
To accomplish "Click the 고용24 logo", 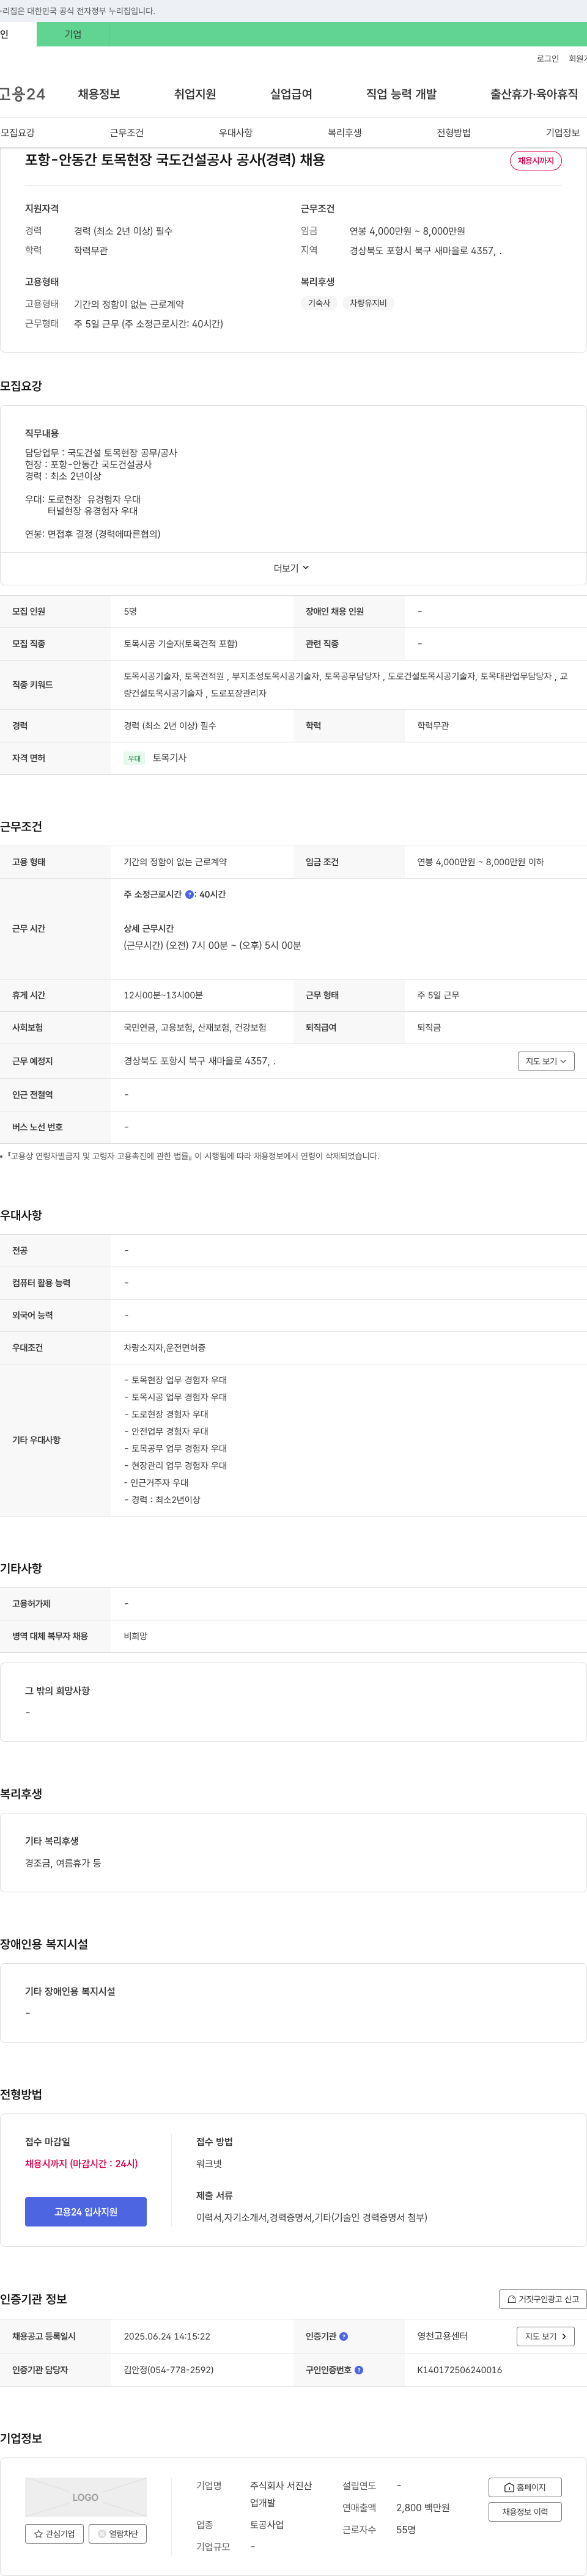I will click(22, 94).
